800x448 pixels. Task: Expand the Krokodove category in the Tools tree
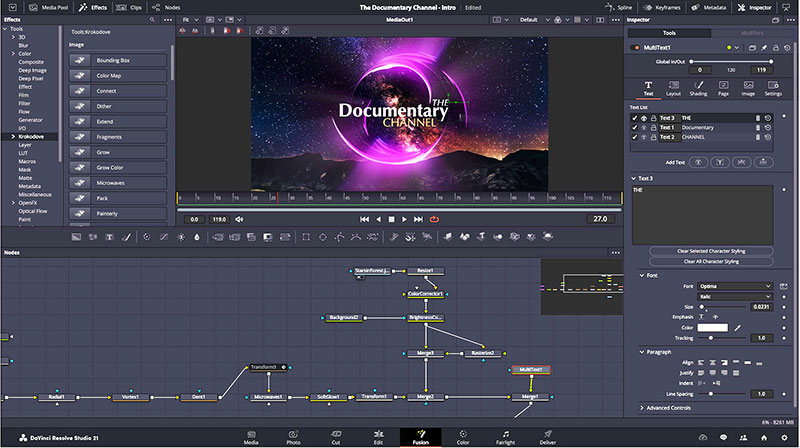tap(13, 137)
